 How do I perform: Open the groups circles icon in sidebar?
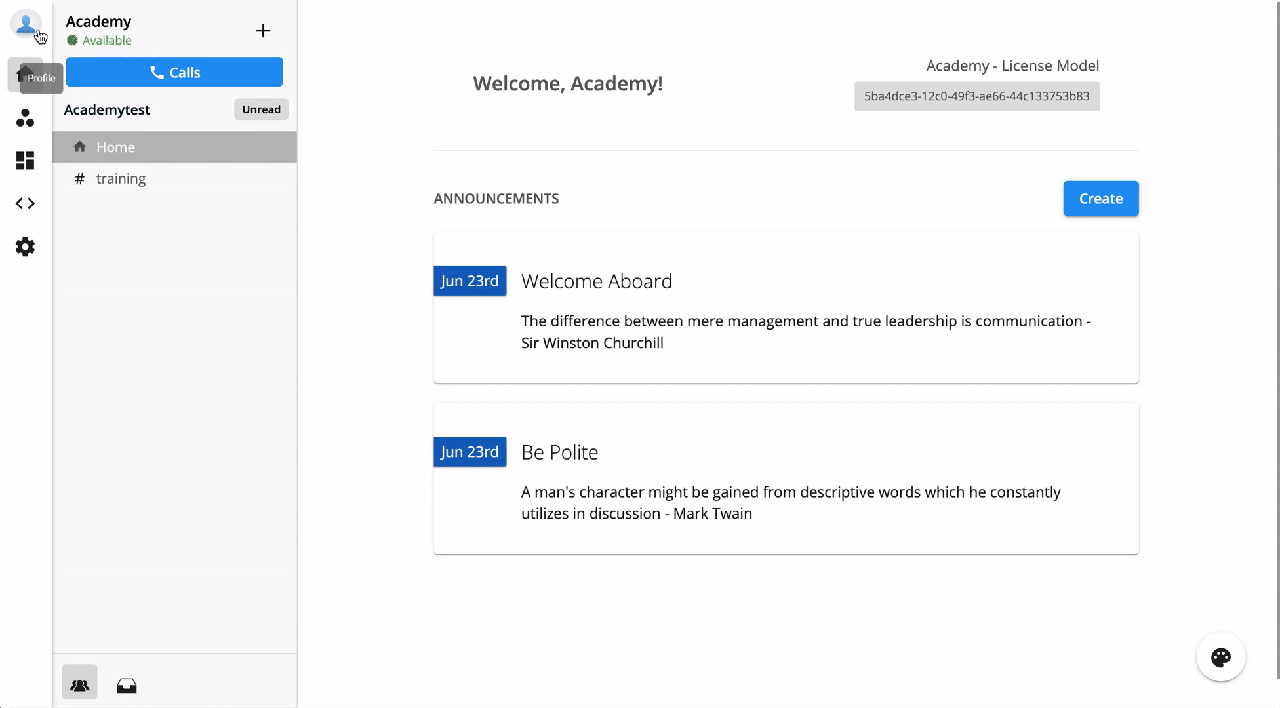click(25, 119)
